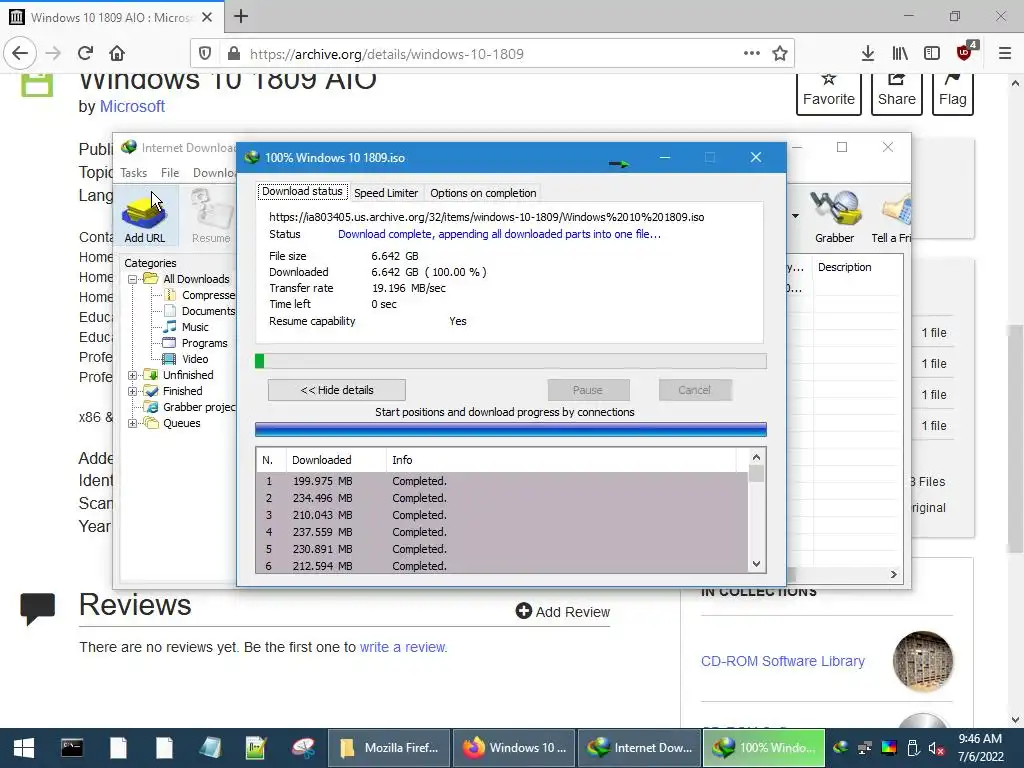
Task: Click the muted volume icon in system tray
Action: (936, 748)
